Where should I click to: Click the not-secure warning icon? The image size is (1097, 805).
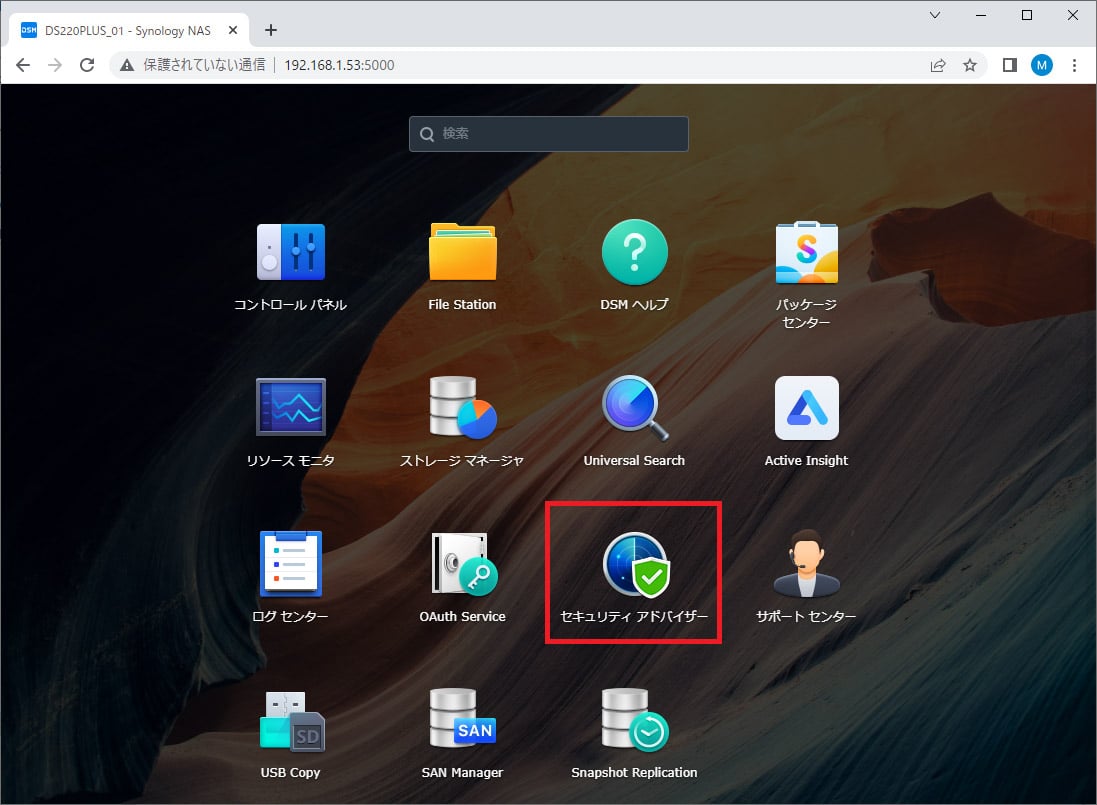click(127, 65)
